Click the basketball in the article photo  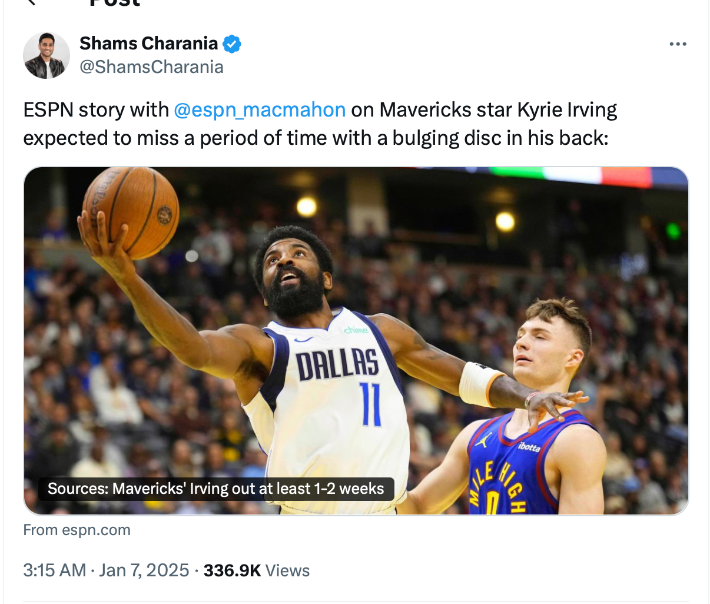pos(129,210)
